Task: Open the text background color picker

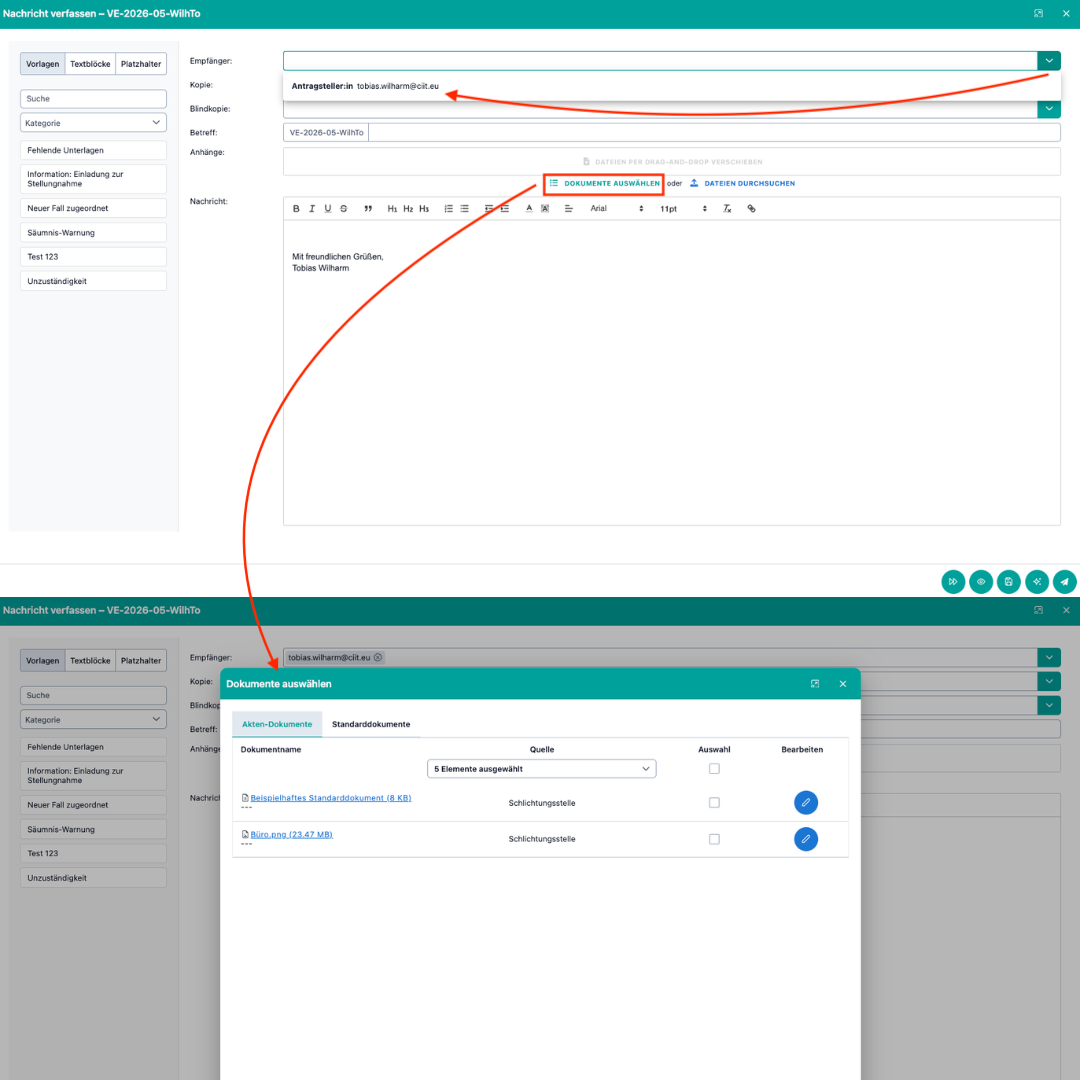Action: tap(545, 209)
